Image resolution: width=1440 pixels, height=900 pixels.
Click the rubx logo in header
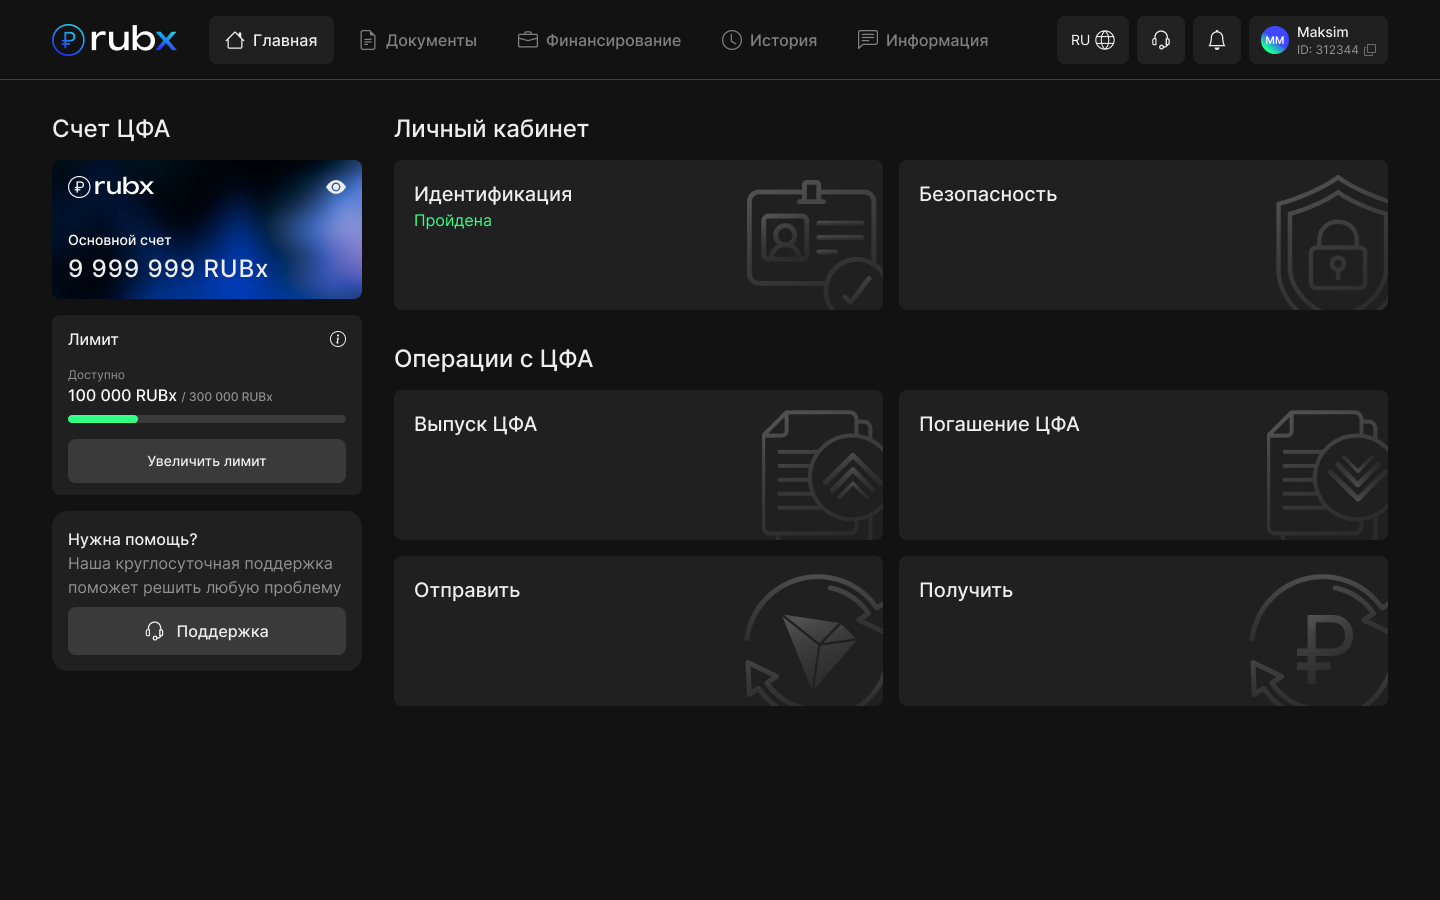point(114,40)
